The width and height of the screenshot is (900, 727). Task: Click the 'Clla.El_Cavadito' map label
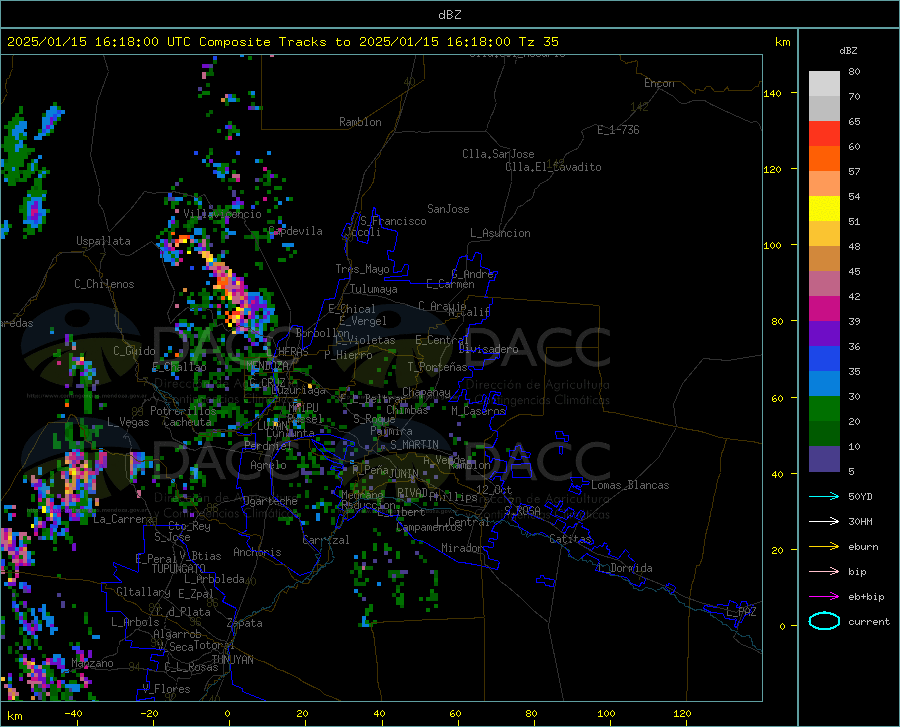(553, 167)
